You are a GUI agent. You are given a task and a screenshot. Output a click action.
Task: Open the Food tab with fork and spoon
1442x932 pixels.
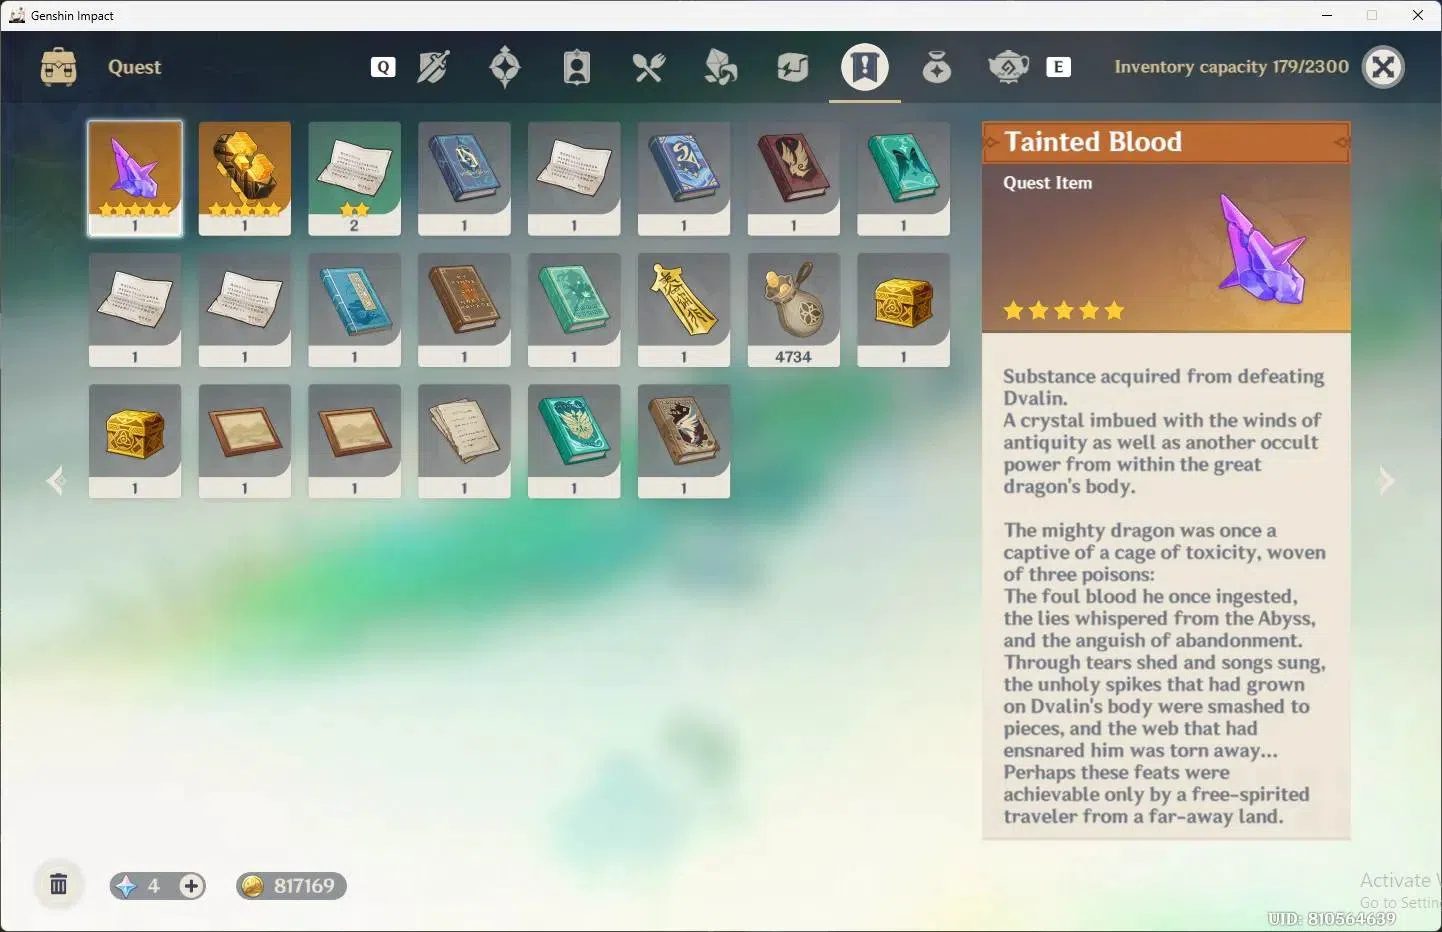tap(649, 67)
